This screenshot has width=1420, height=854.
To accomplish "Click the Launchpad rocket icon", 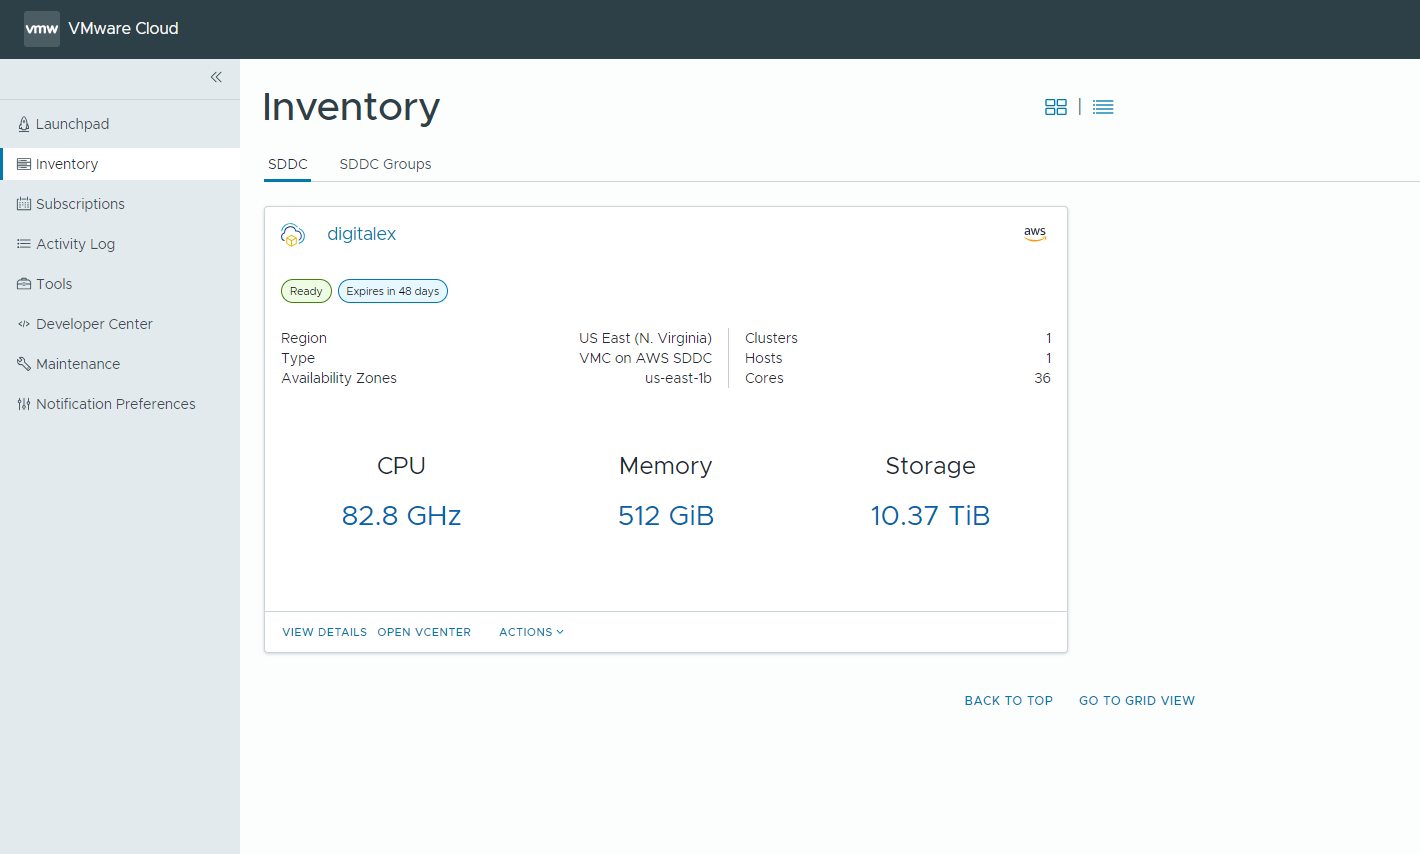I will [x=24, y=124].
